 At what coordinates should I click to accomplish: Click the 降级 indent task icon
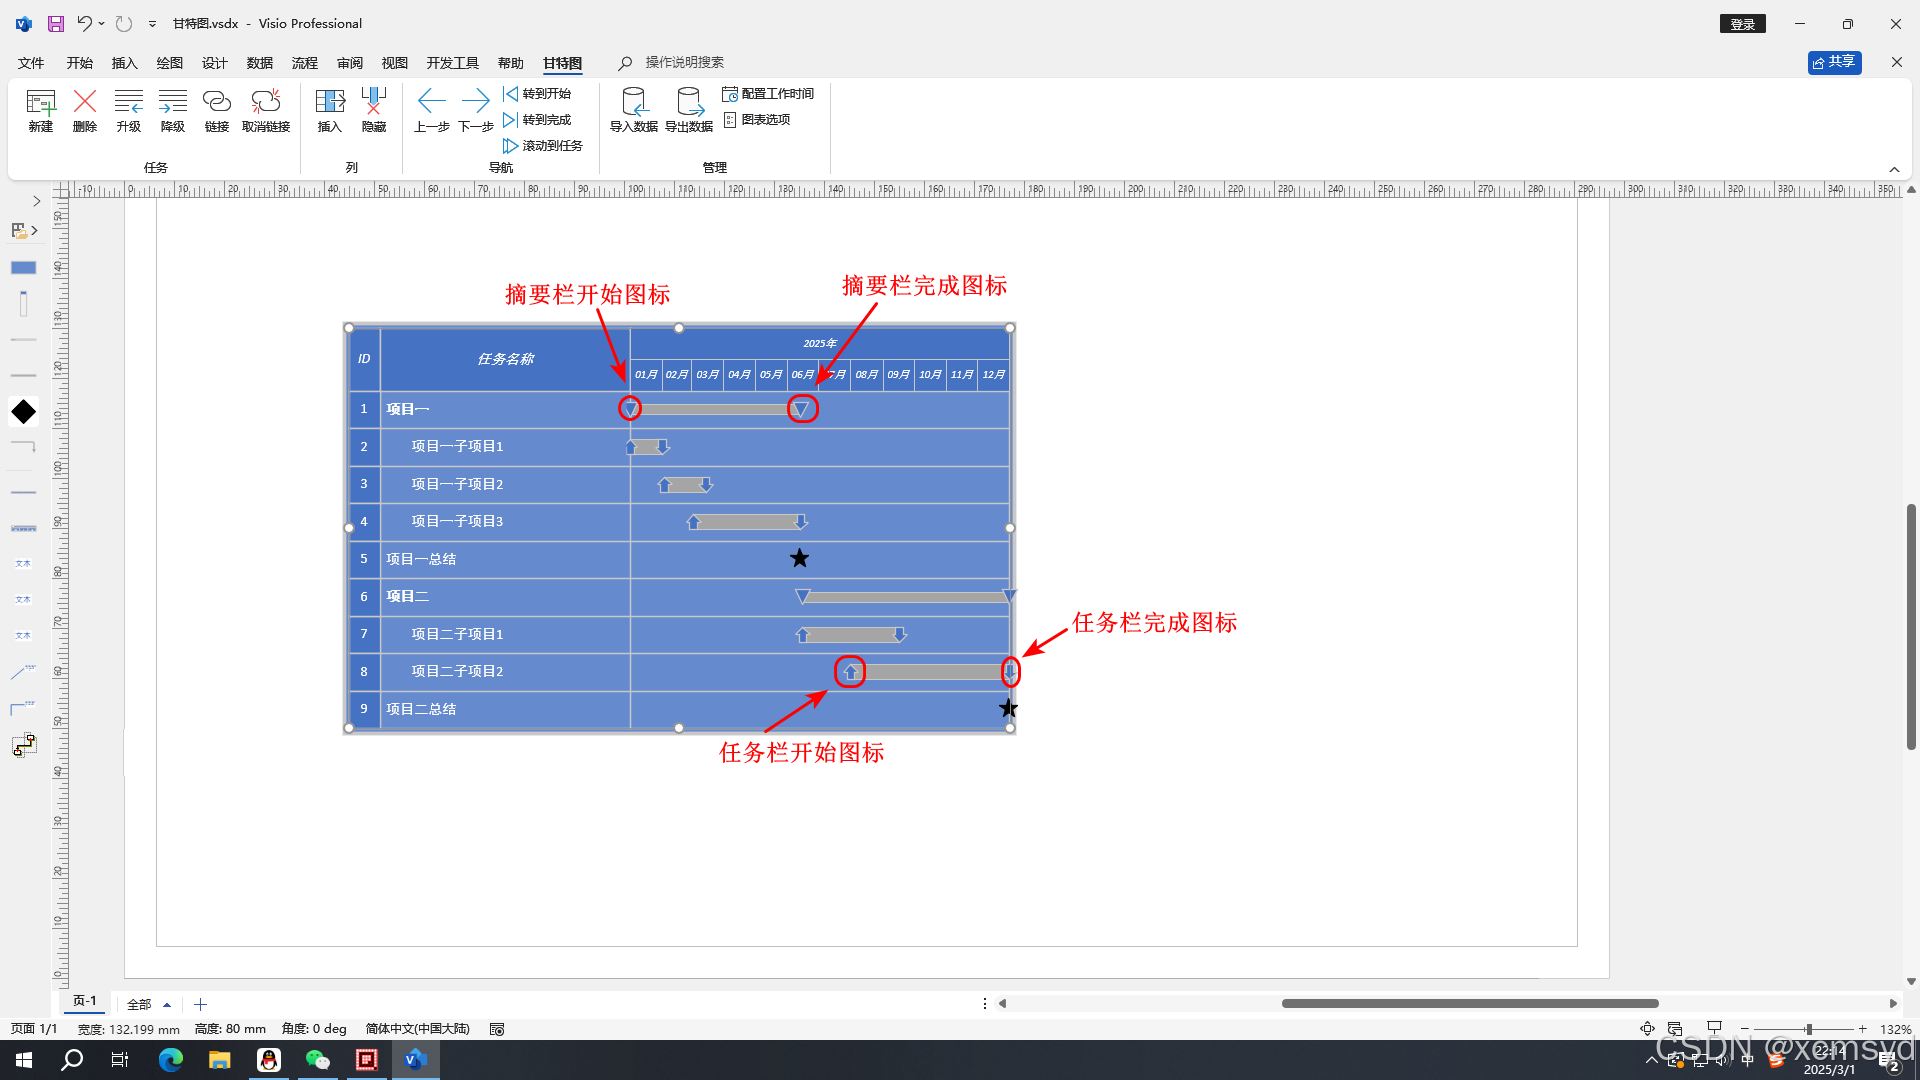(x=173, y=102)
